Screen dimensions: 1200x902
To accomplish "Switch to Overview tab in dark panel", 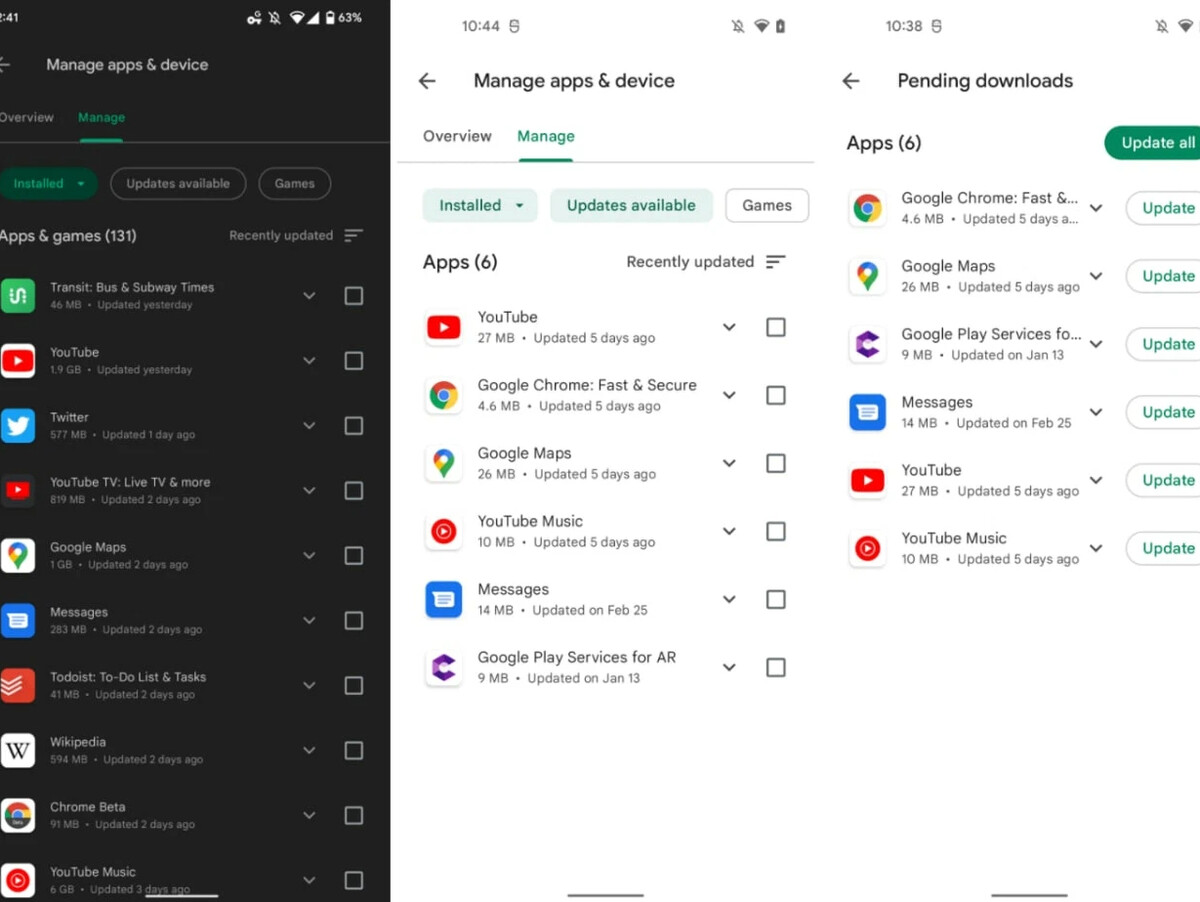I will (x=26, y=117).
